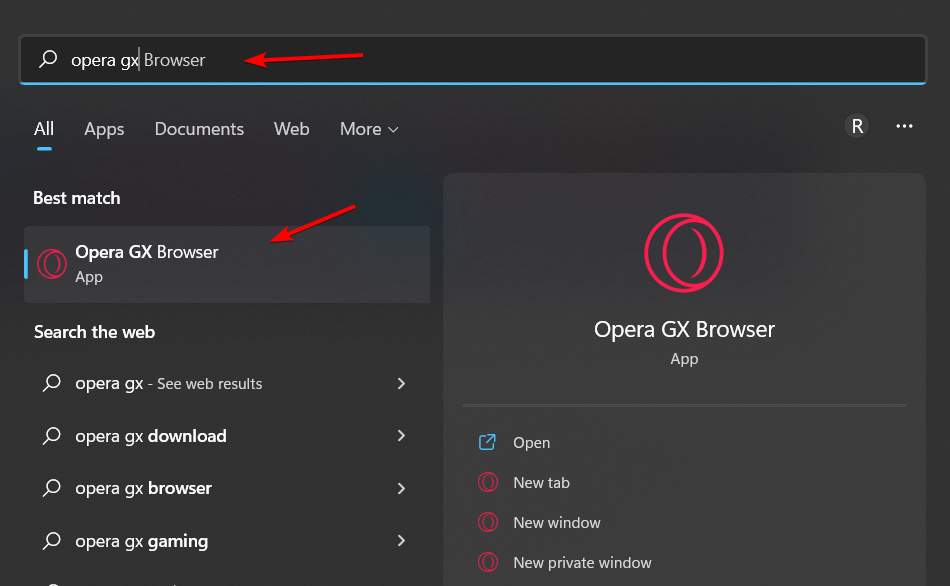Screen dimensions: 950x586
Task: Click the large Opera GX logo in details pane
Action: (683, 253)
